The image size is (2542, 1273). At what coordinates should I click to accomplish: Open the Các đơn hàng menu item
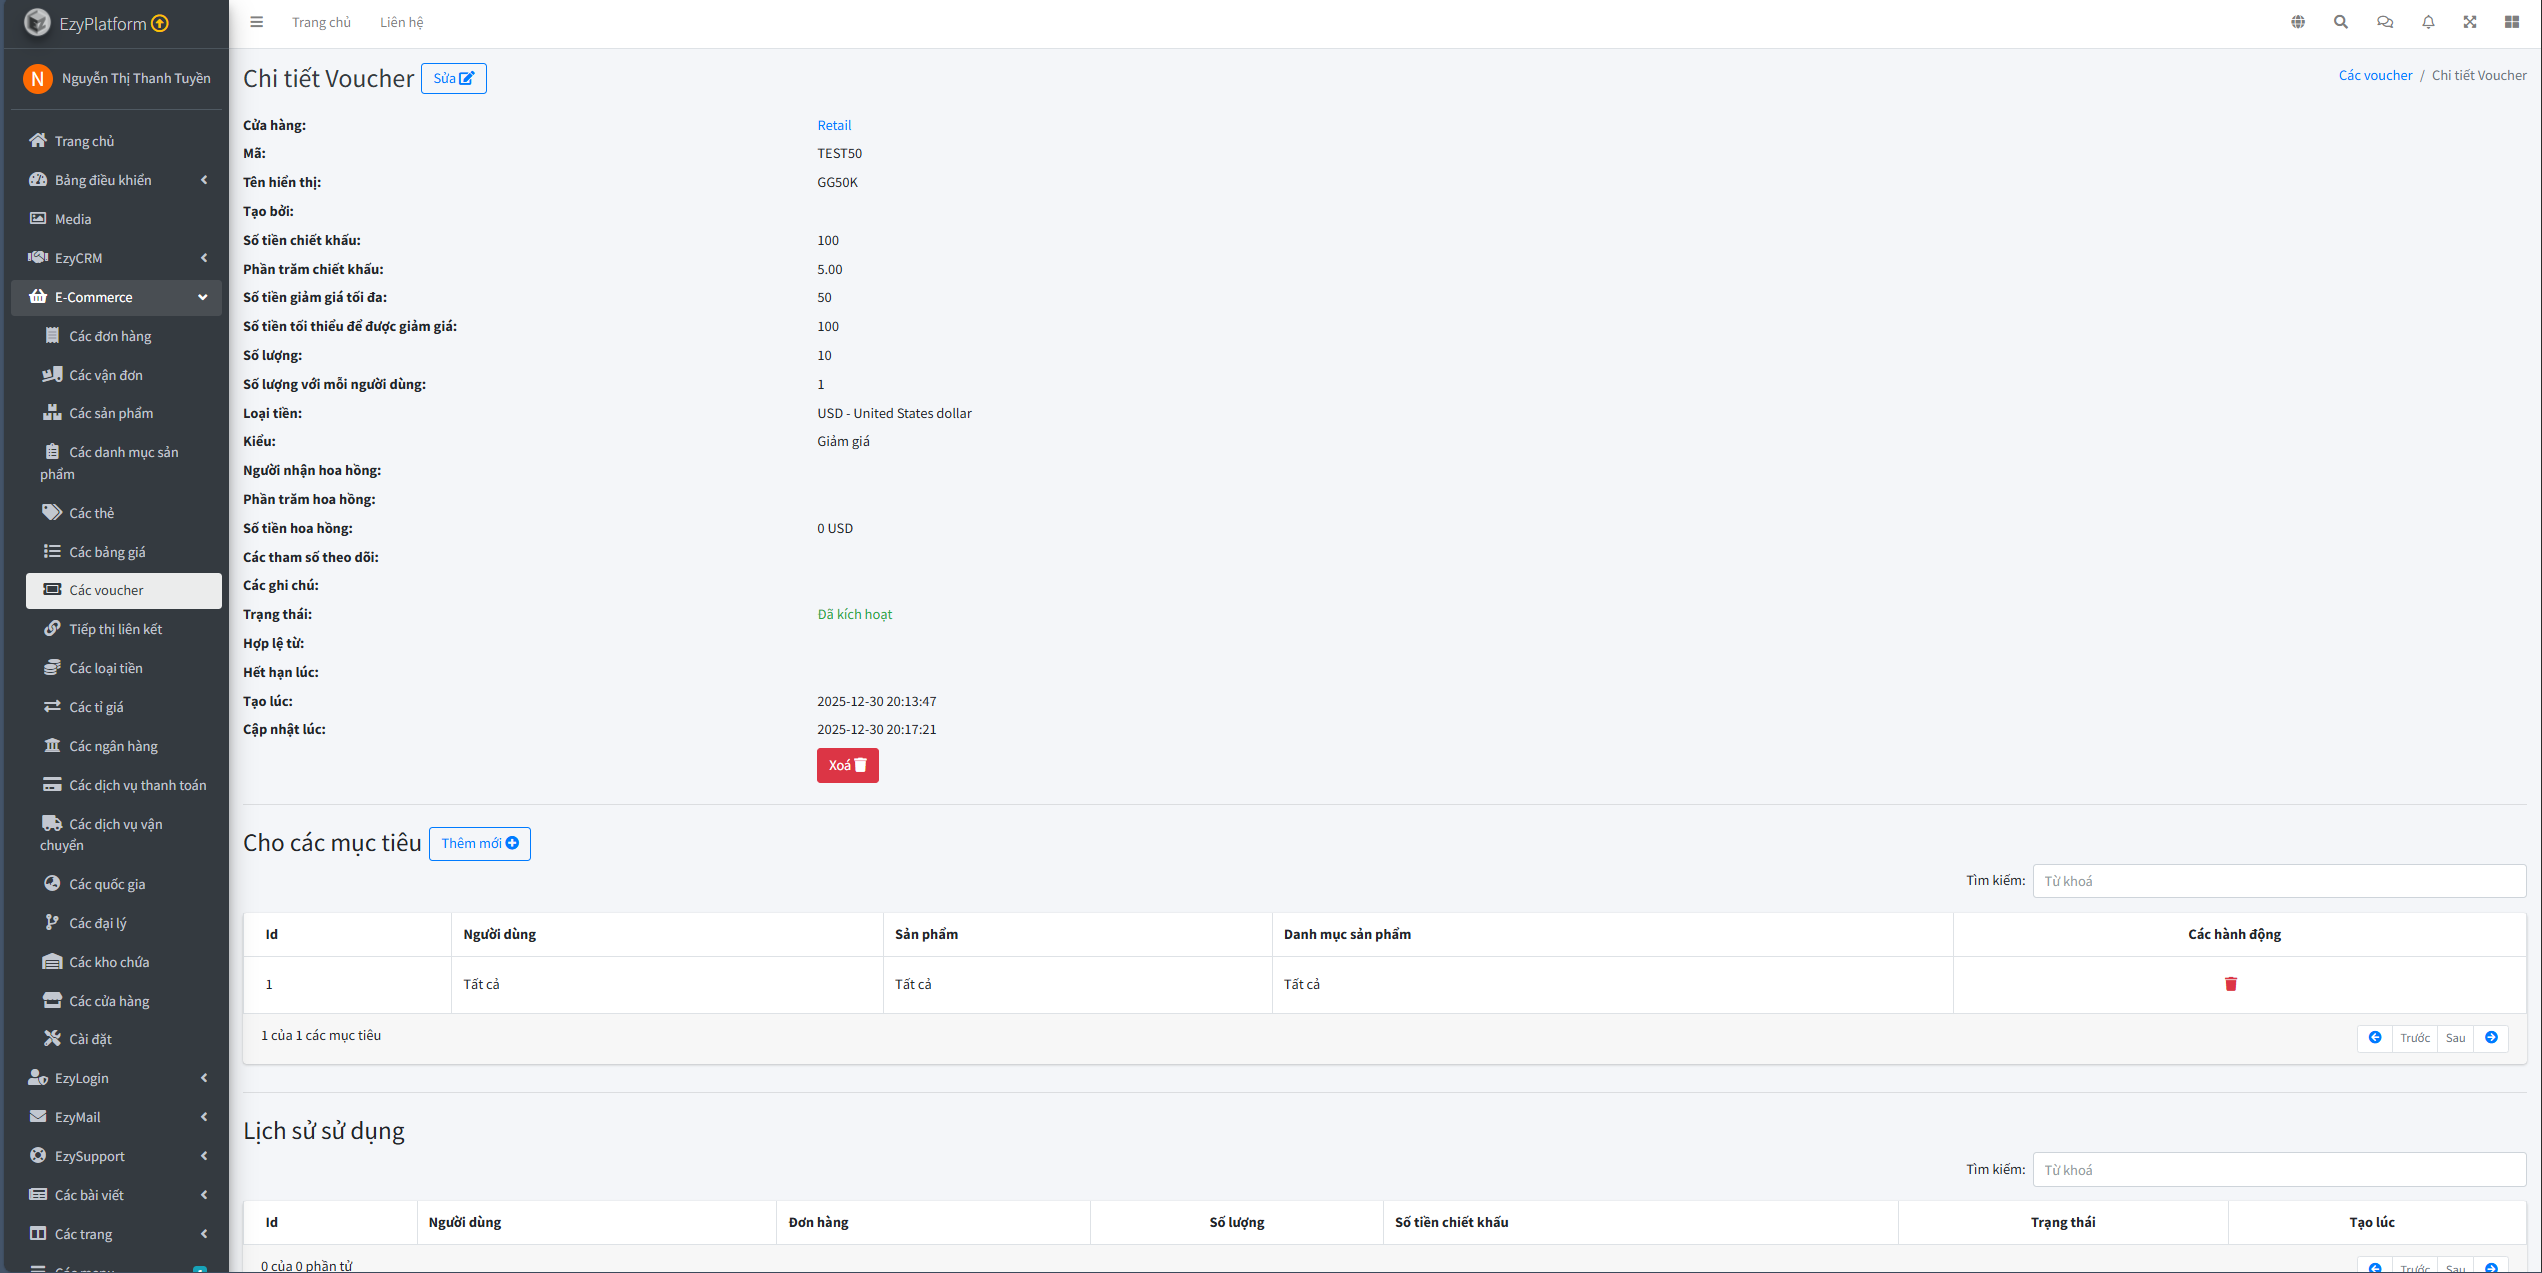tap(110, 336)
